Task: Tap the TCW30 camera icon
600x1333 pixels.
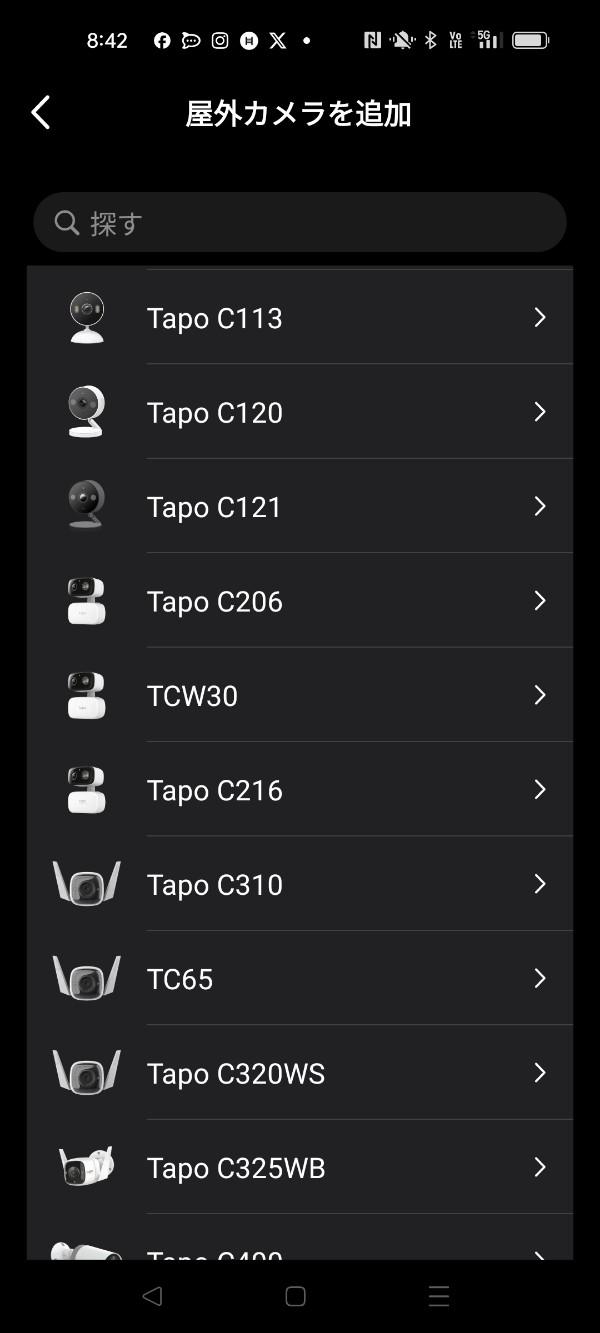Action: point(87,695)
